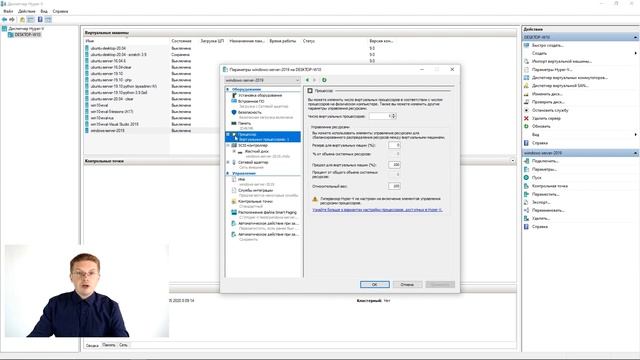
Task: Collapse the Управление section
Action: (228, 173)
